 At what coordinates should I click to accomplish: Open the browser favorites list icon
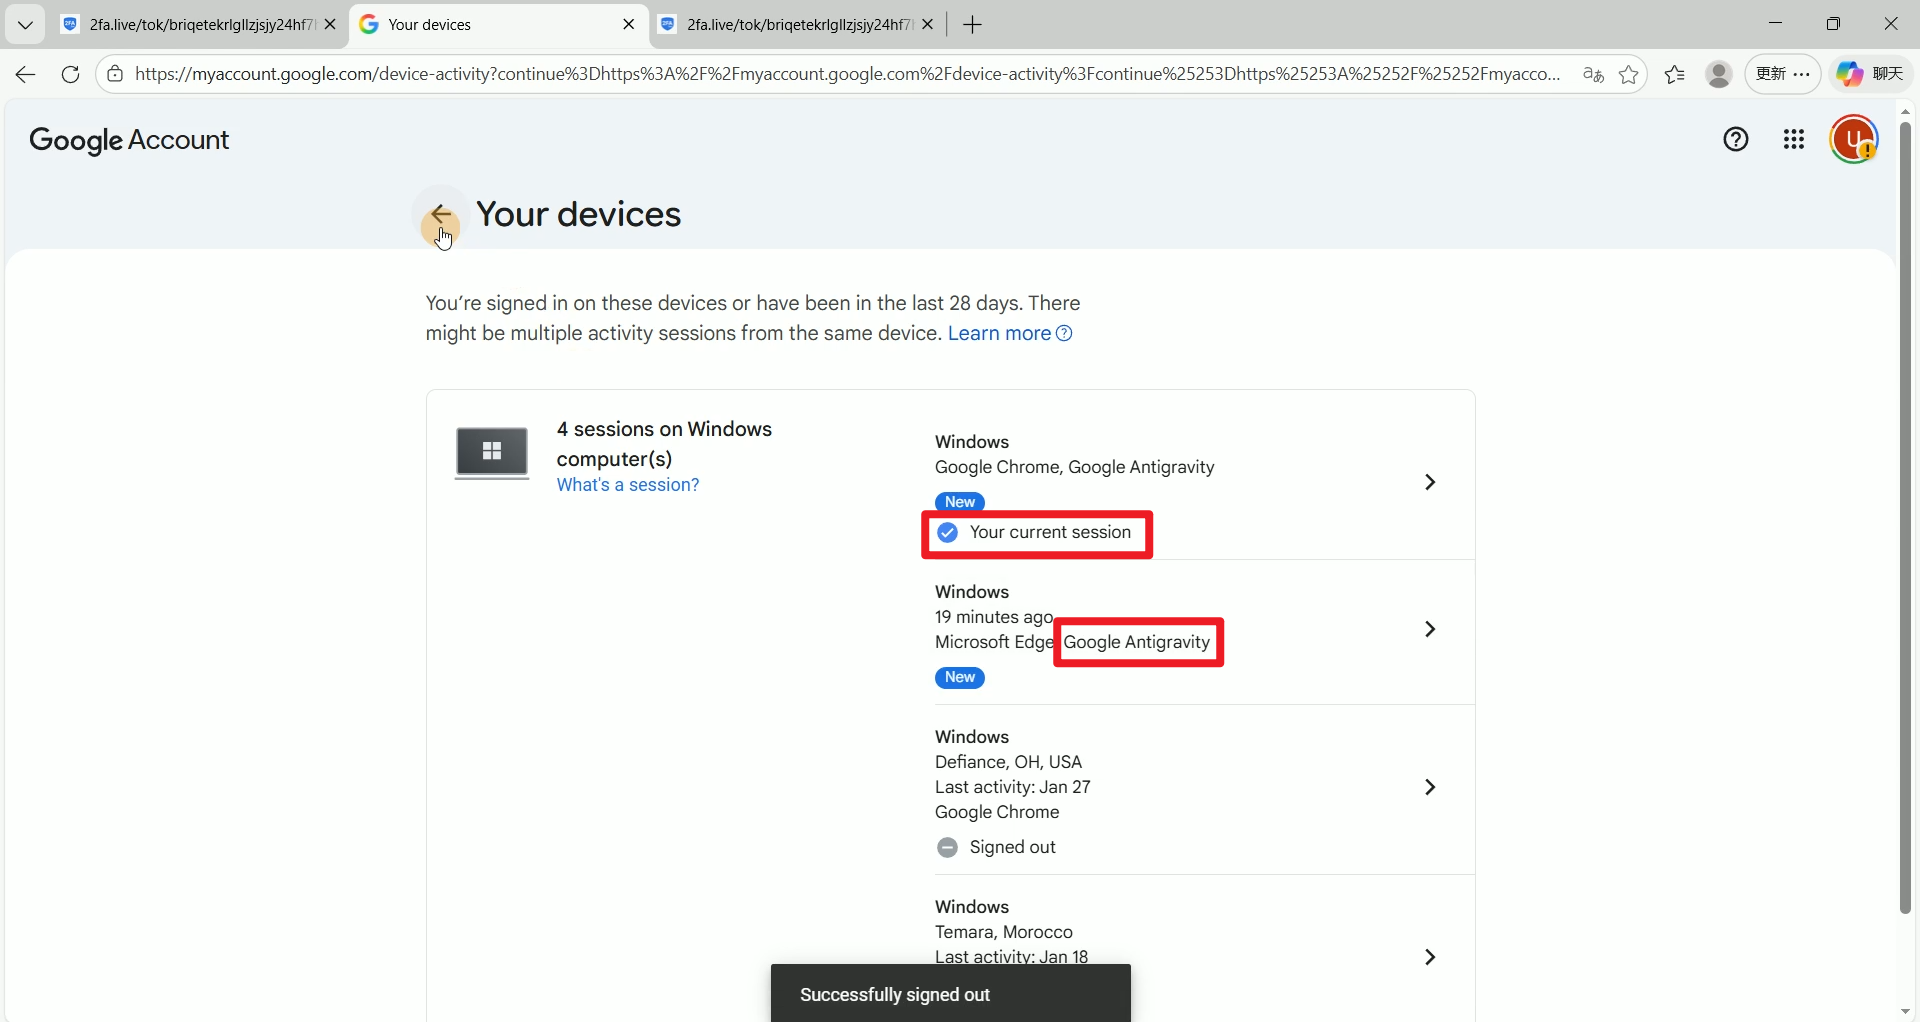point(1675,74)
